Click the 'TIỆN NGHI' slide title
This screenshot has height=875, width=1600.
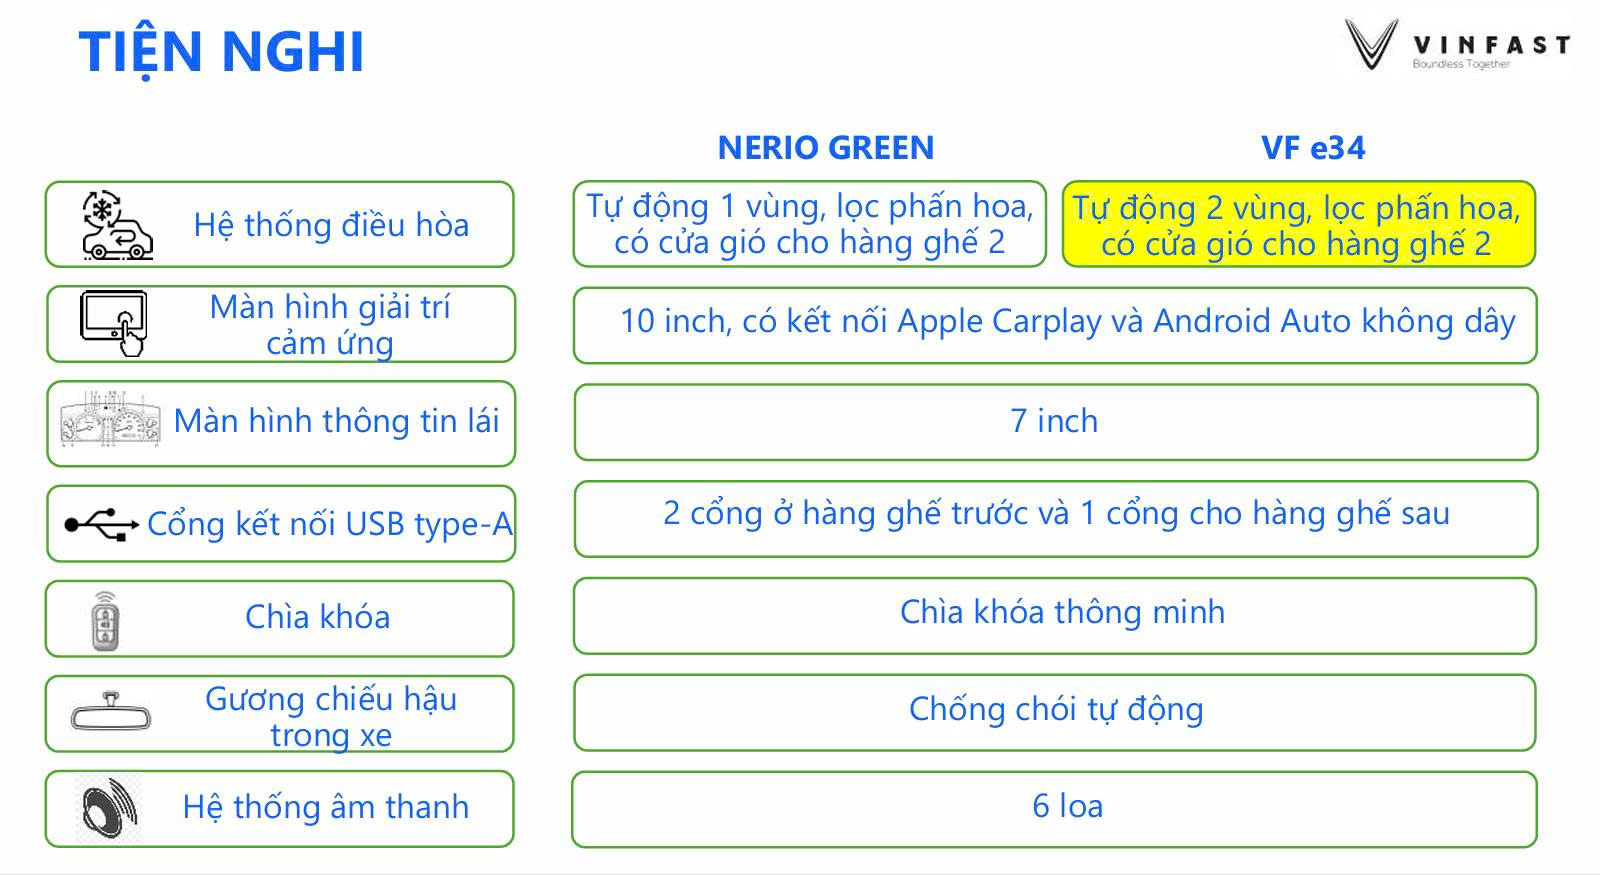tap(221, 52)
